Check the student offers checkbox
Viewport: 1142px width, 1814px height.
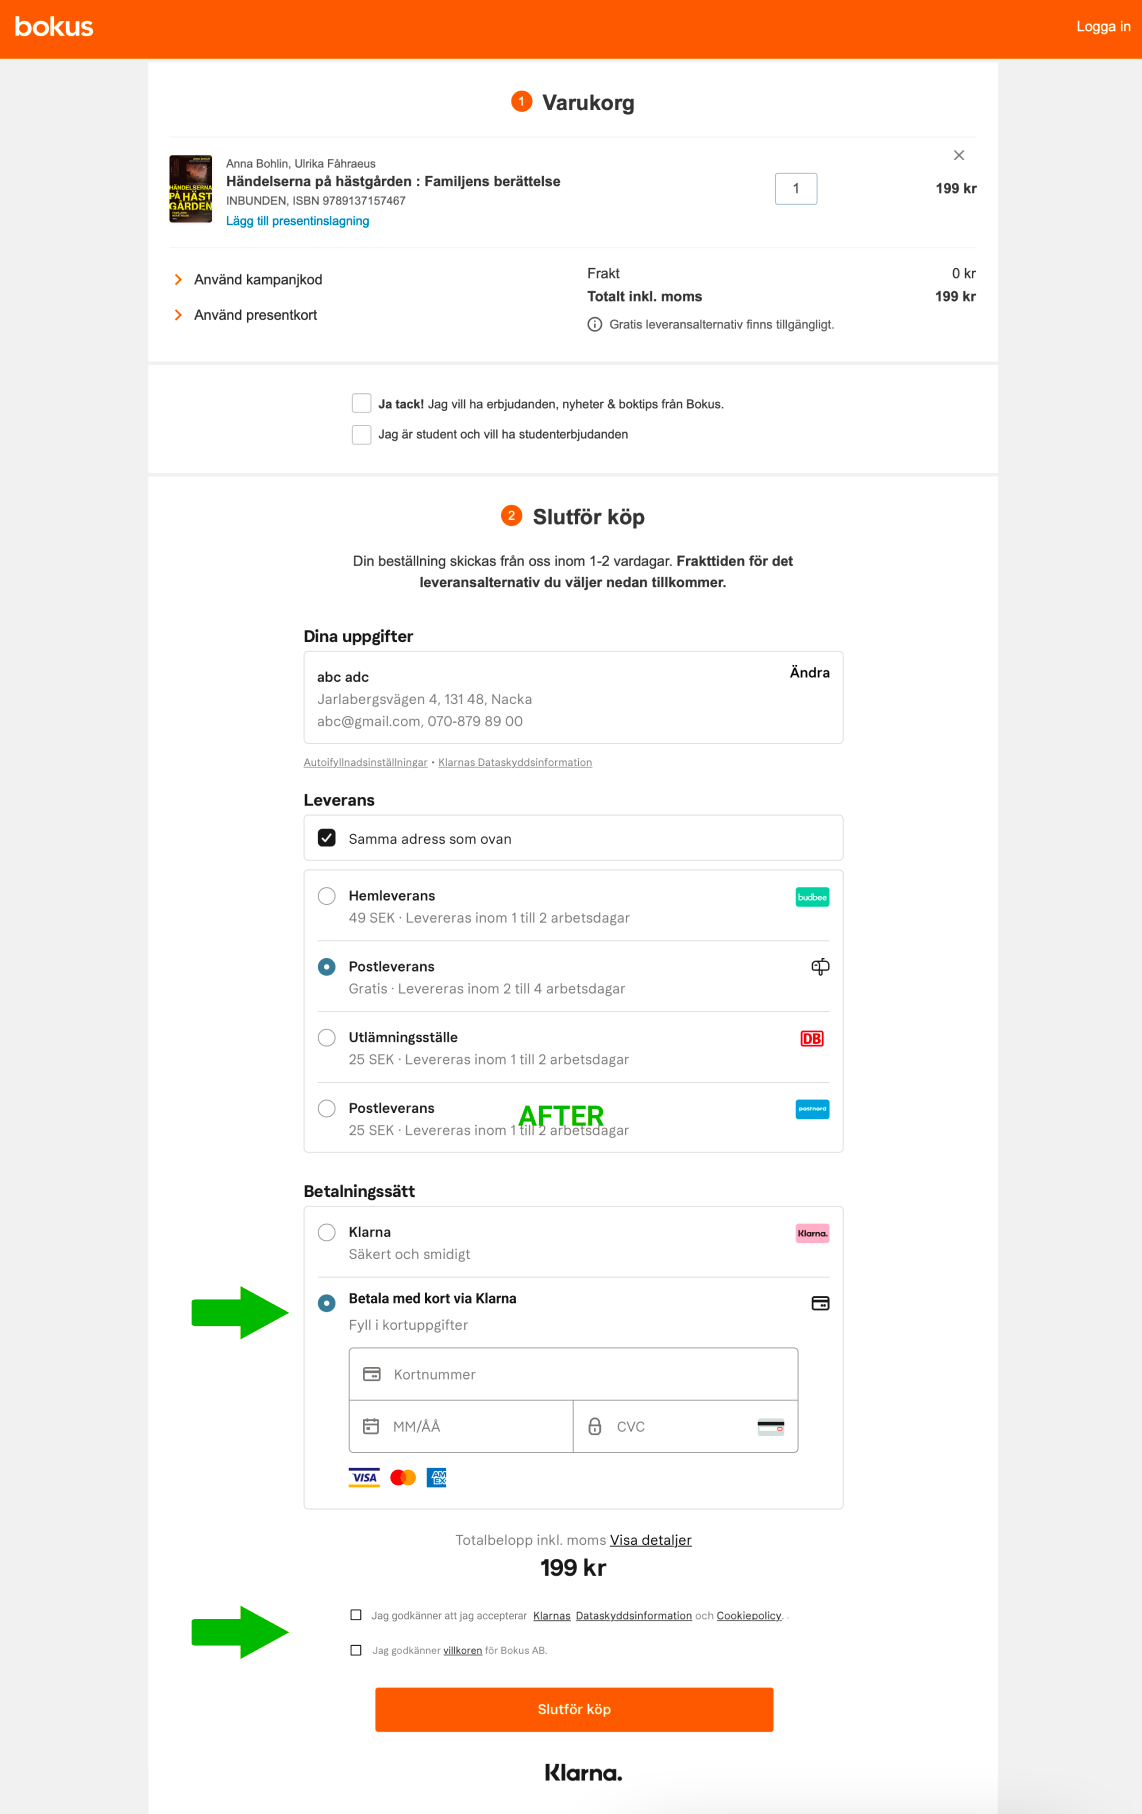[362, 434]
